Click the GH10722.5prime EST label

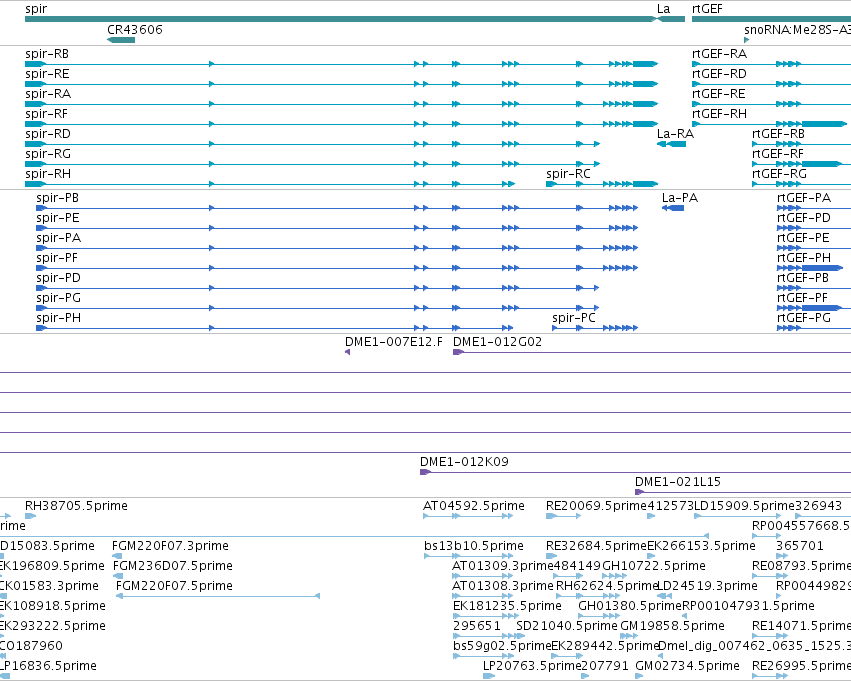coord(654,566)
